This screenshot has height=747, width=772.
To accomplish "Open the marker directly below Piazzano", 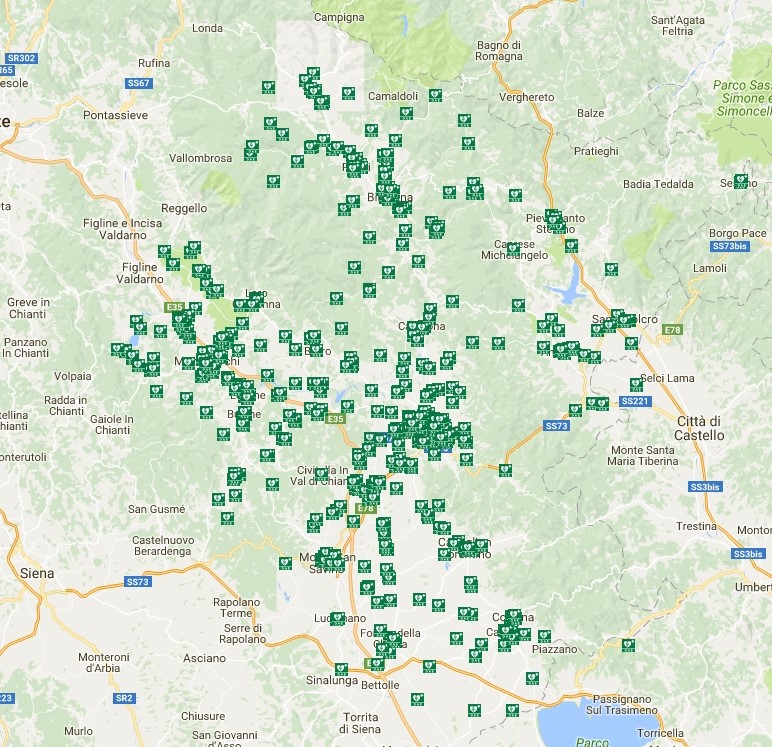I will [532, 678].
